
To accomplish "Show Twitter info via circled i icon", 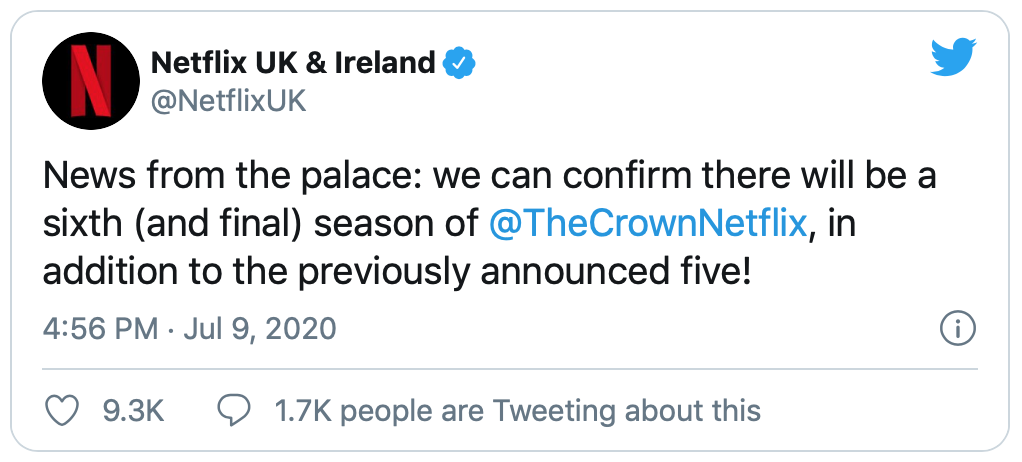I will (x=958, y=329).
